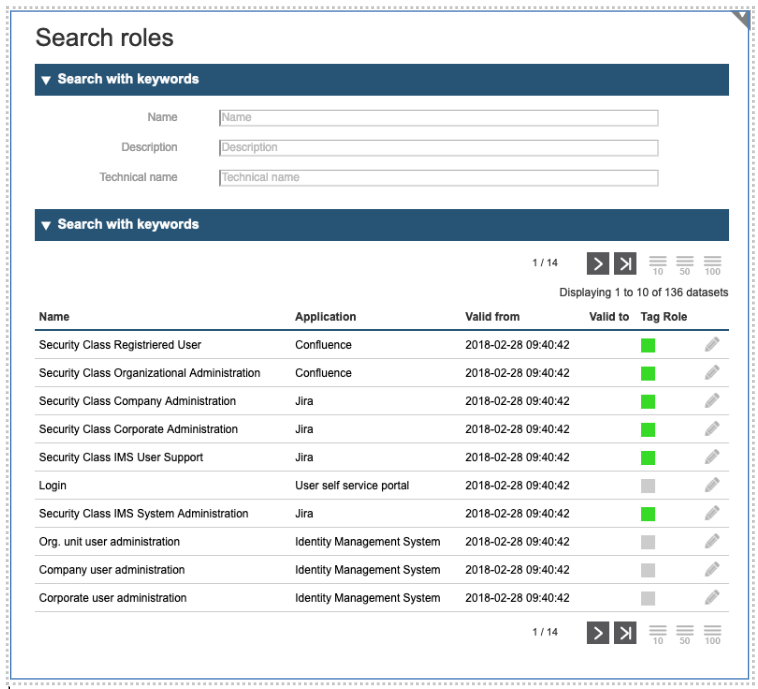Show 10 rows per page in bottom pager
Image resolution: width=758 pixels, height=689 pixels.
click(x=657, y=635)
